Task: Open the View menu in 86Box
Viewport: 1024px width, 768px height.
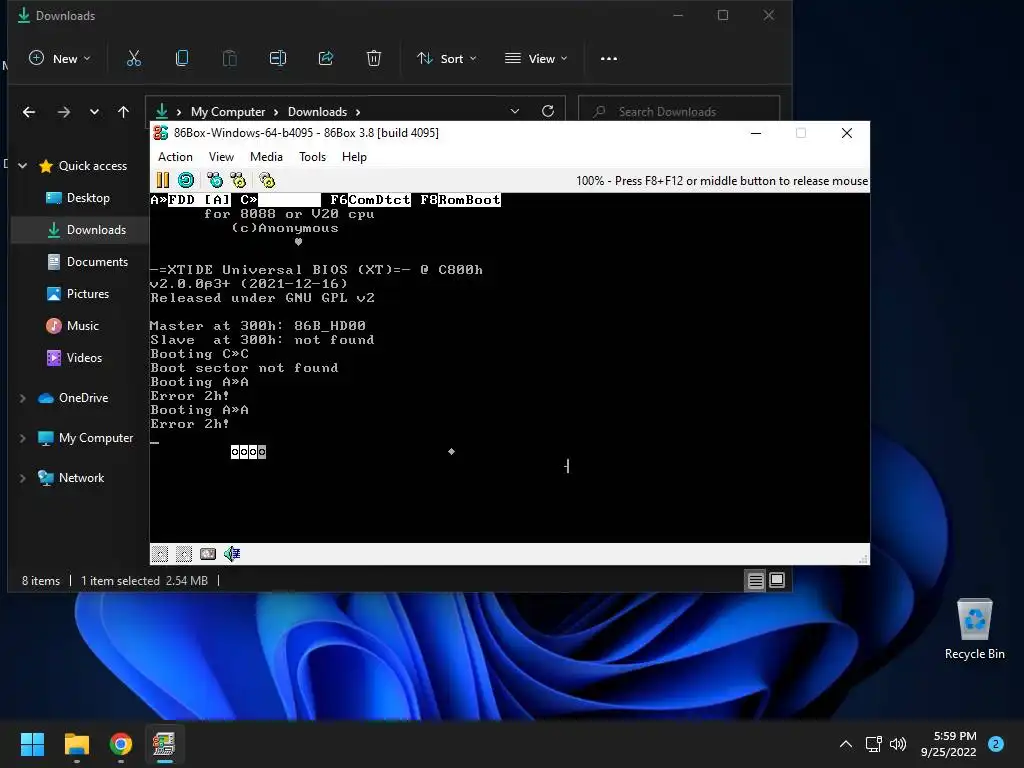Action: click(x=221, y=157)
